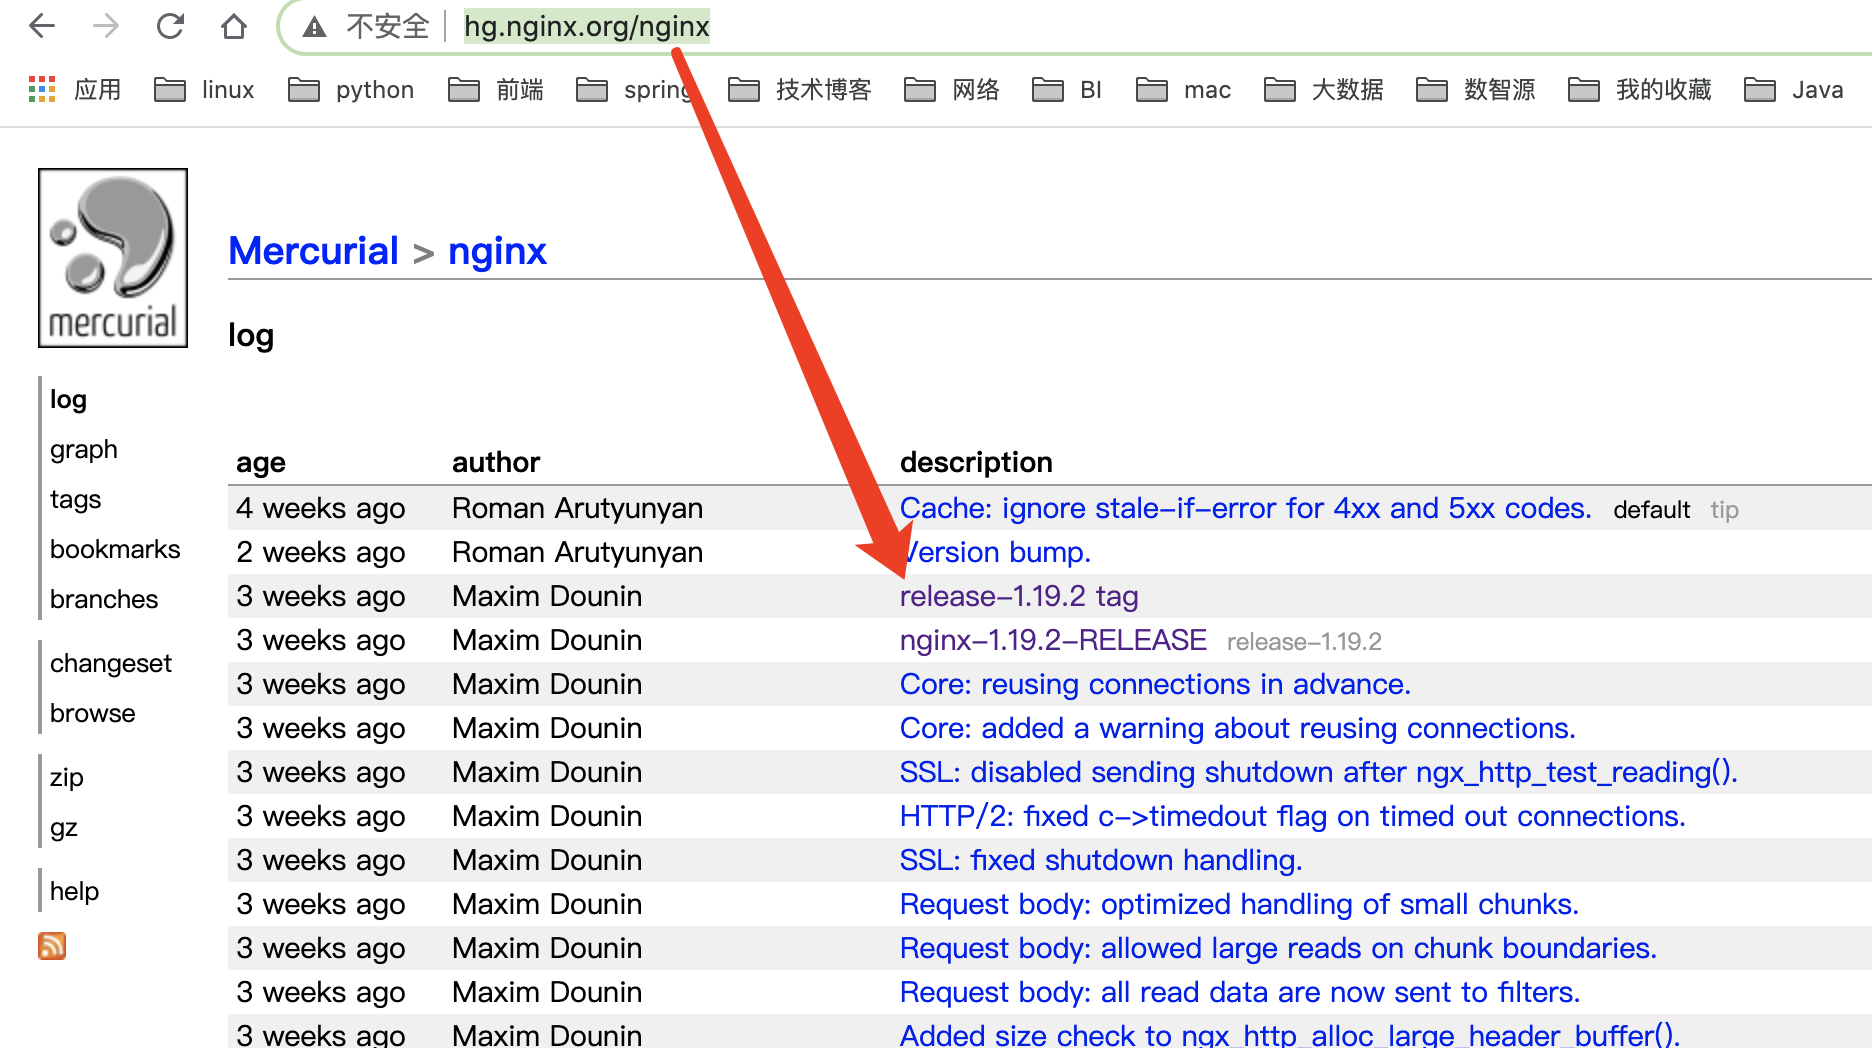Open the Mercurial breadcrumb link
Image resolution: width=1872 pixels, height=1048 pixels.
pyautogui.click(x=313, y=251)
